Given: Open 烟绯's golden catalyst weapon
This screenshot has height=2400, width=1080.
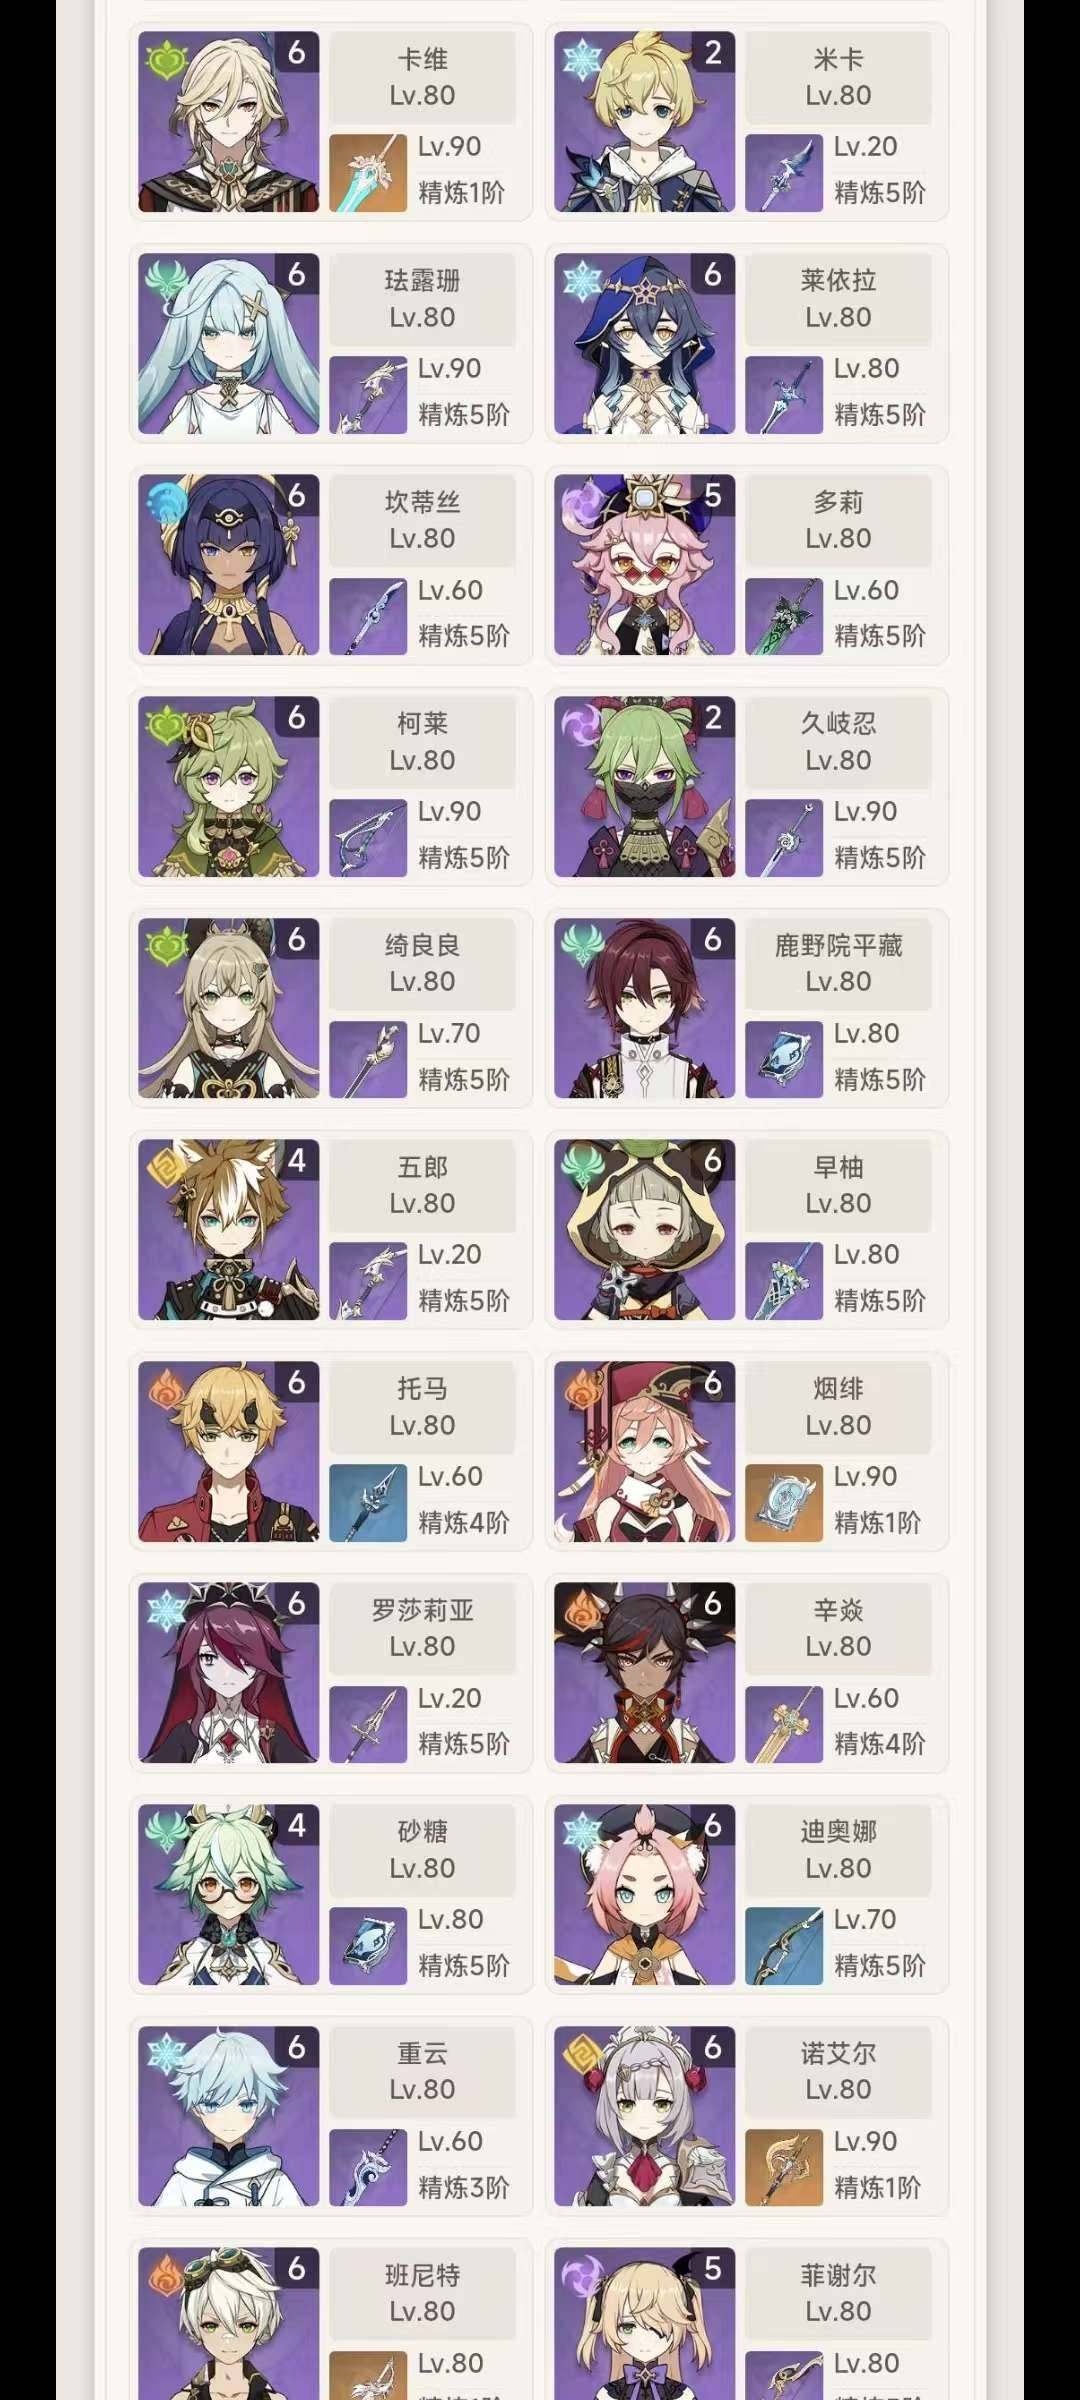Looking at the screenshot, I should coord(784,1503).
